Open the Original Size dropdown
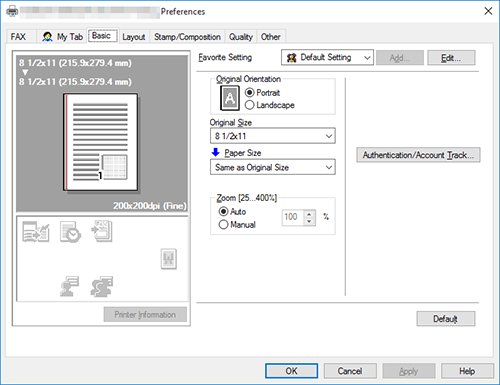The height and width of the screenshot is (385, 500). pyautogui.click(x=273, y=136)
